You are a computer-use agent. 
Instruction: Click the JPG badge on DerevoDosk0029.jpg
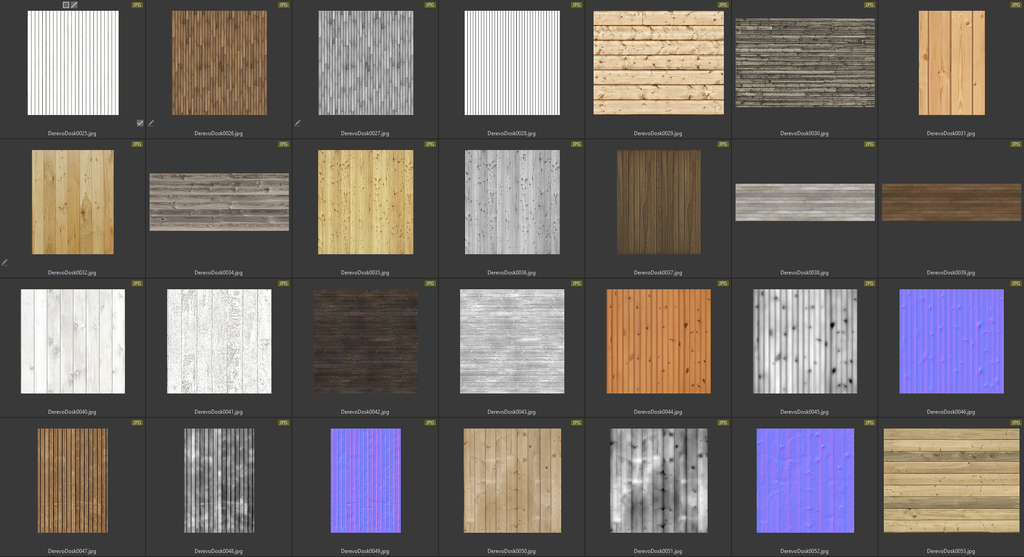(x=722, y=5)
